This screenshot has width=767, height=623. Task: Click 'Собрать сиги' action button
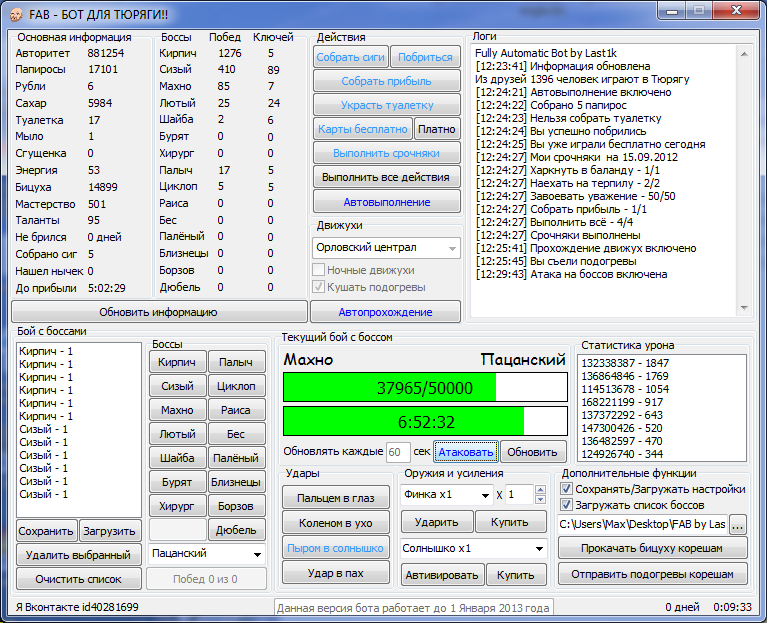tap(351, 58)
